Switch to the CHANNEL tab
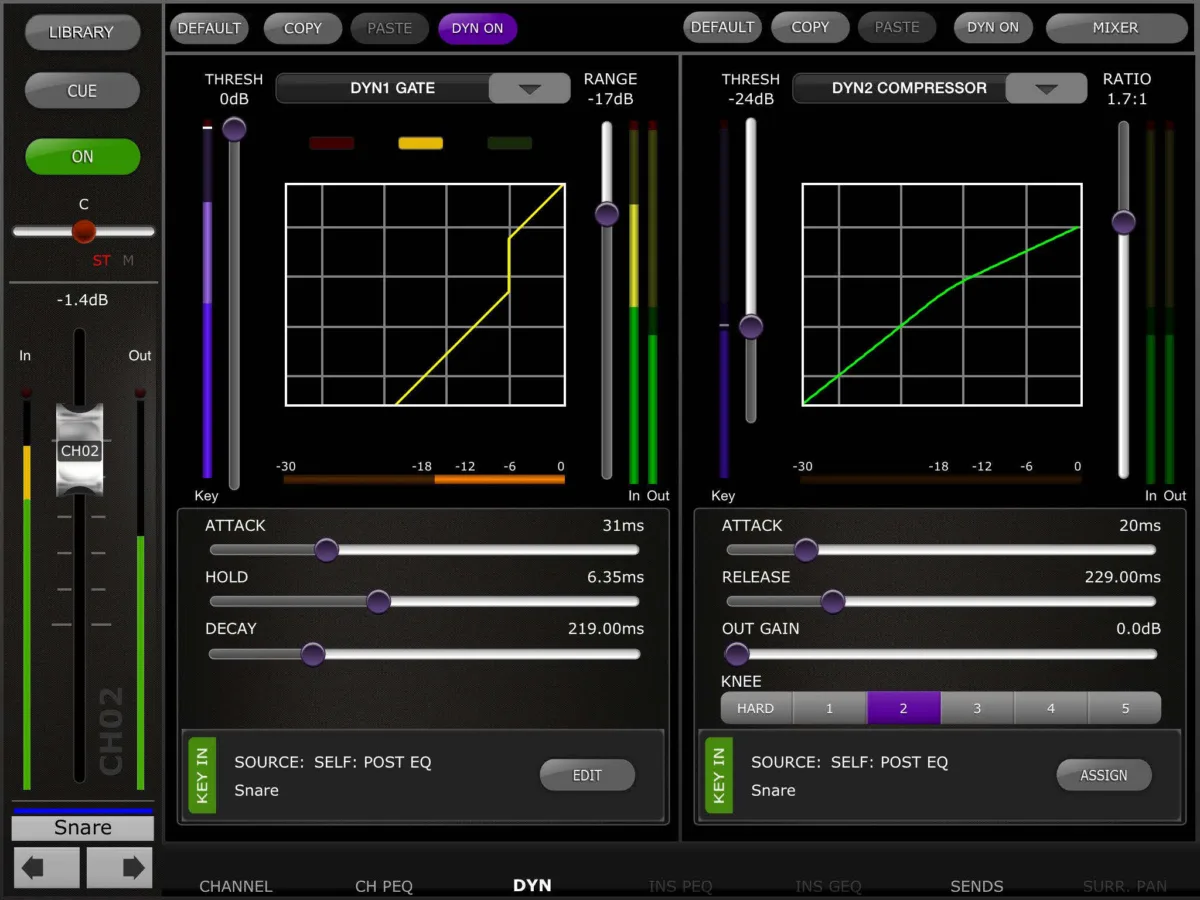The height and width of the screenshot is (900, 1200). 235,886
